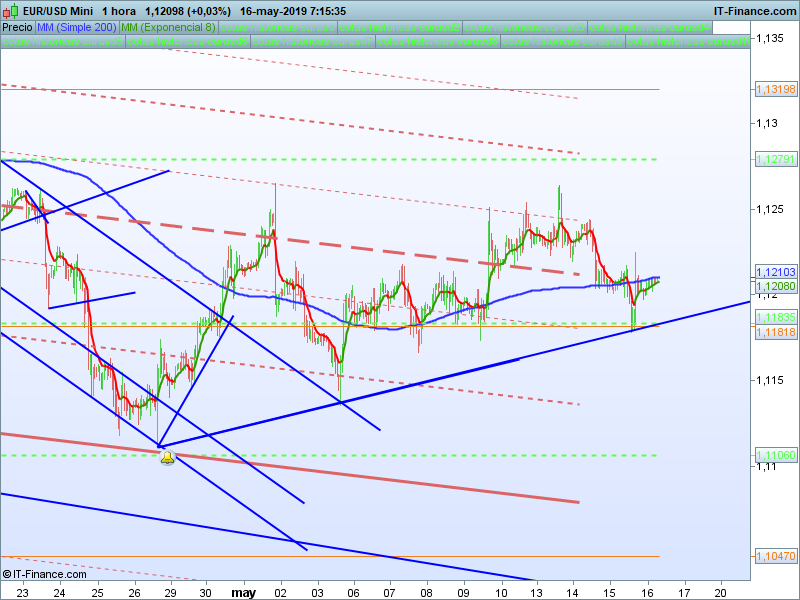Click the 10 date axis label
The height and width of the screenshot is (600, 800).
point(502,592)
